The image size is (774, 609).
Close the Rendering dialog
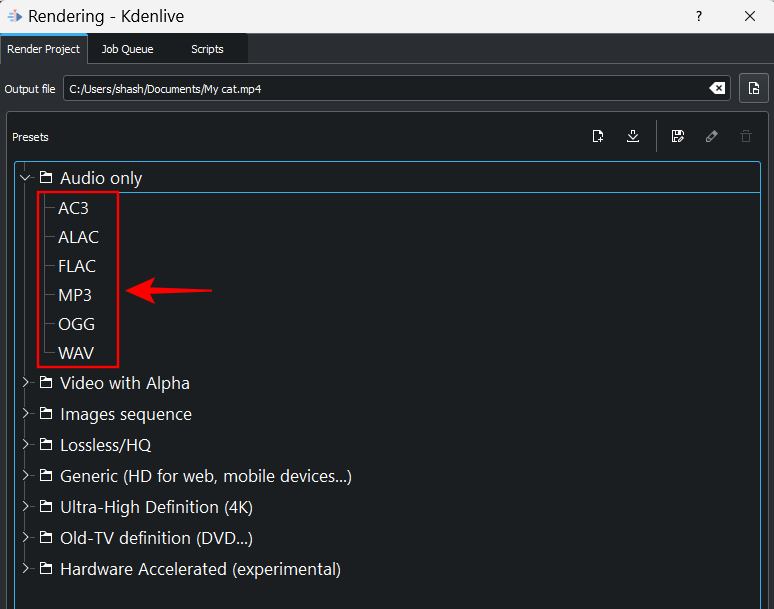click(x=749, y=16)
